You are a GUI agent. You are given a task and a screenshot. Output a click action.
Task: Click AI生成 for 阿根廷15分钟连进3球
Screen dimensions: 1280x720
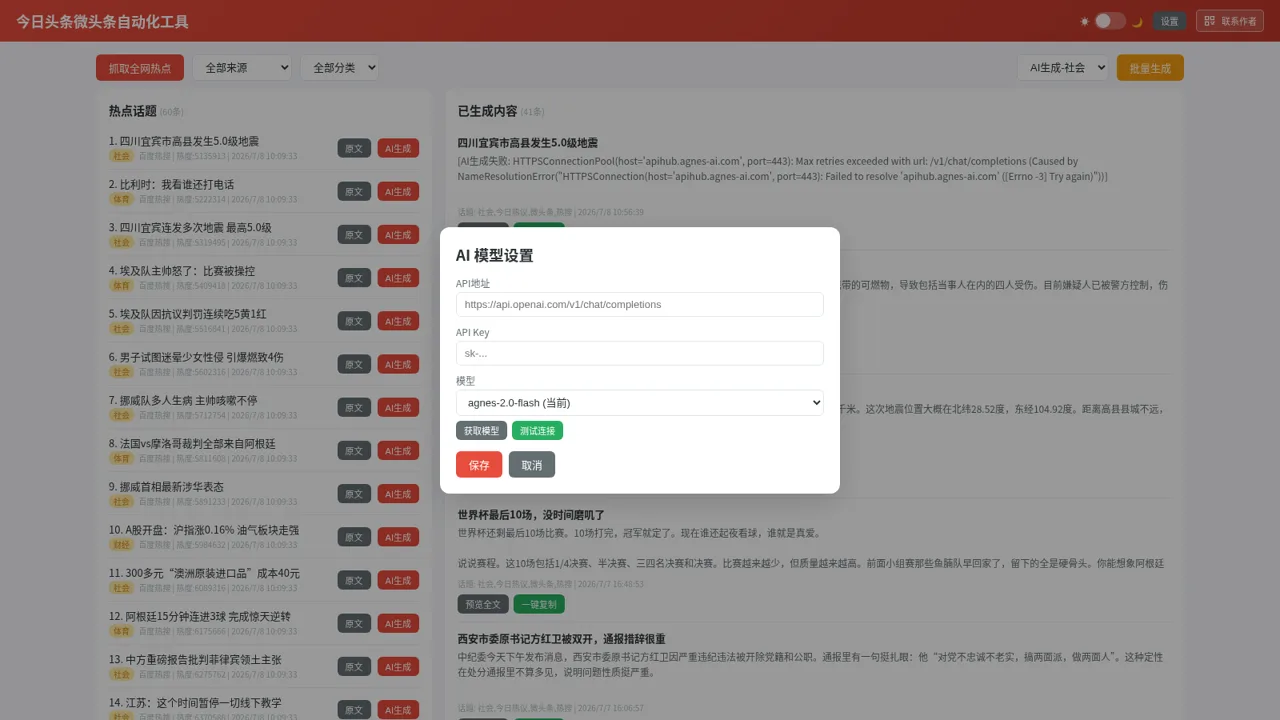pos(398,623)
